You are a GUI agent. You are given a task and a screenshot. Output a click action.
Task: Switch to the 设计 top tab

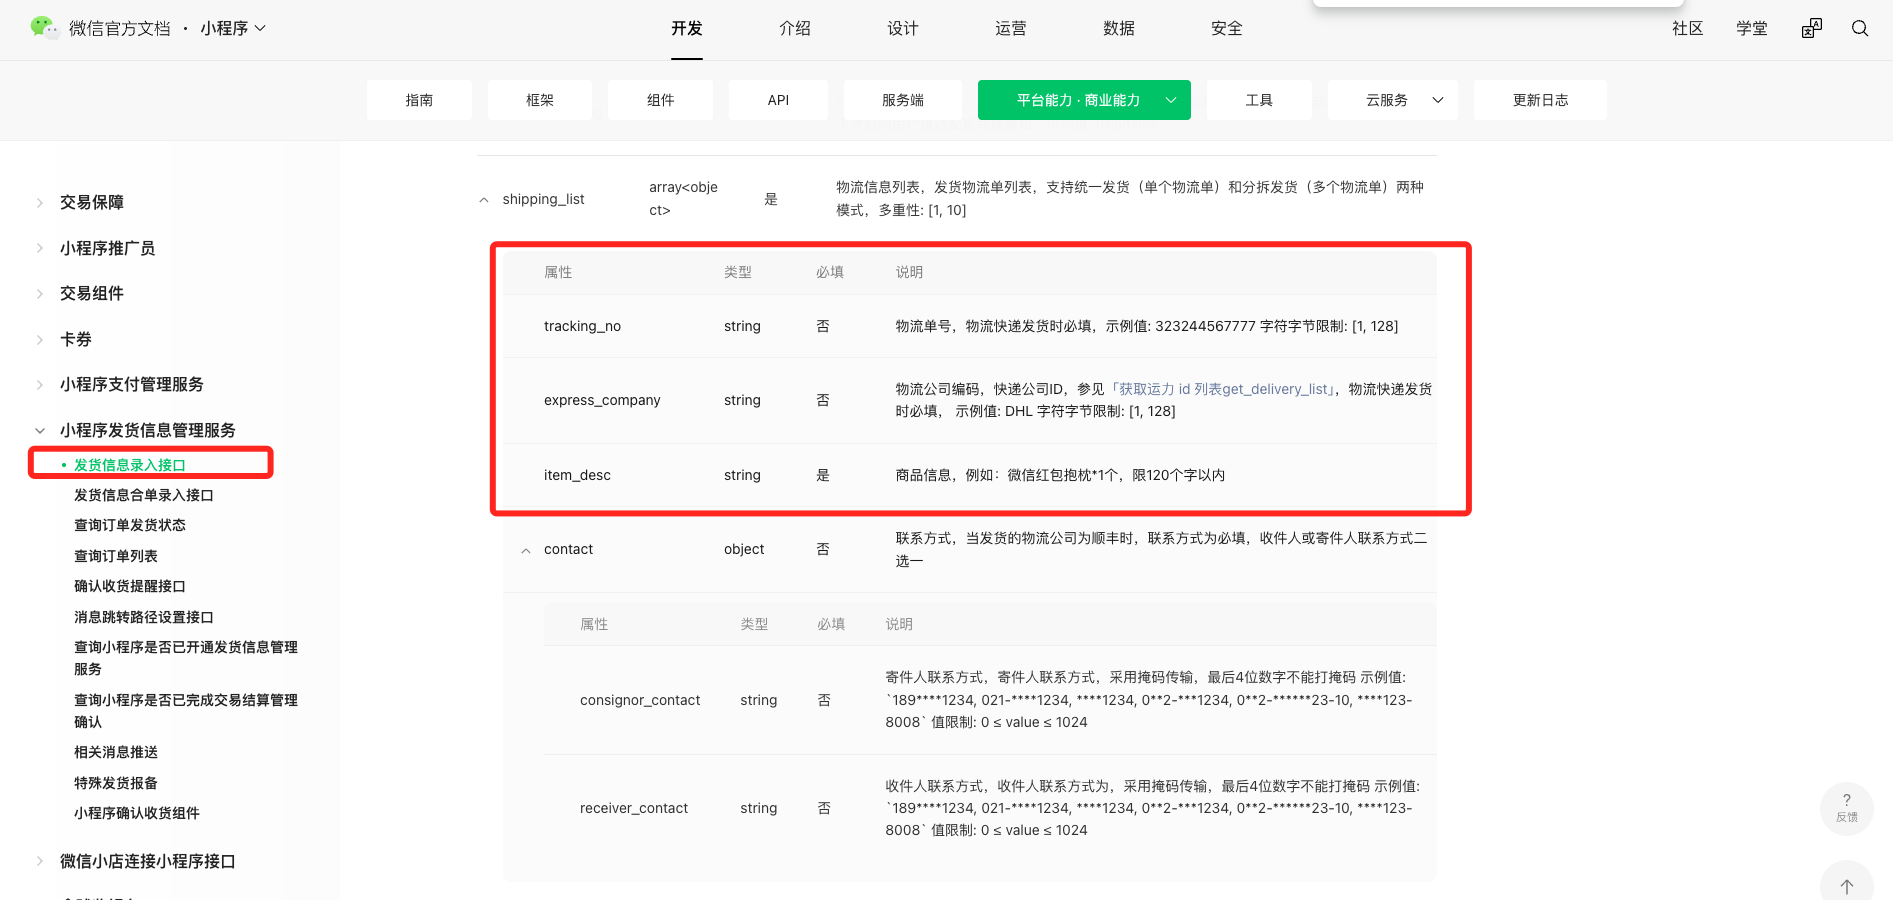tap(903, 29)
